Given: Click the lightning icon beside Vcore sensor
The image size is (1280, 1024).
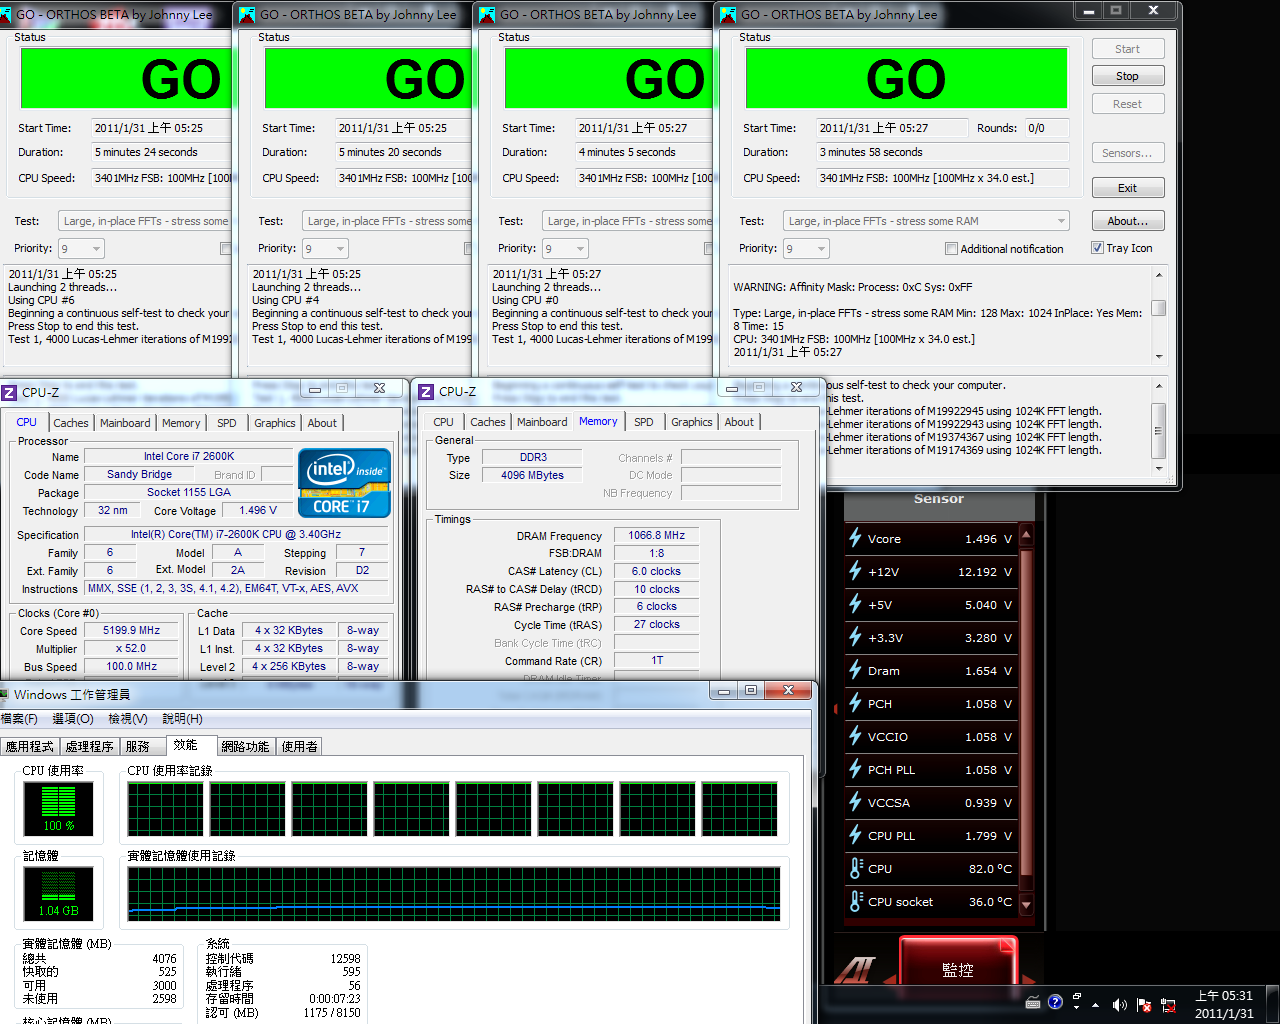Looking at the screenshot, I should click(x=855, y=538).
